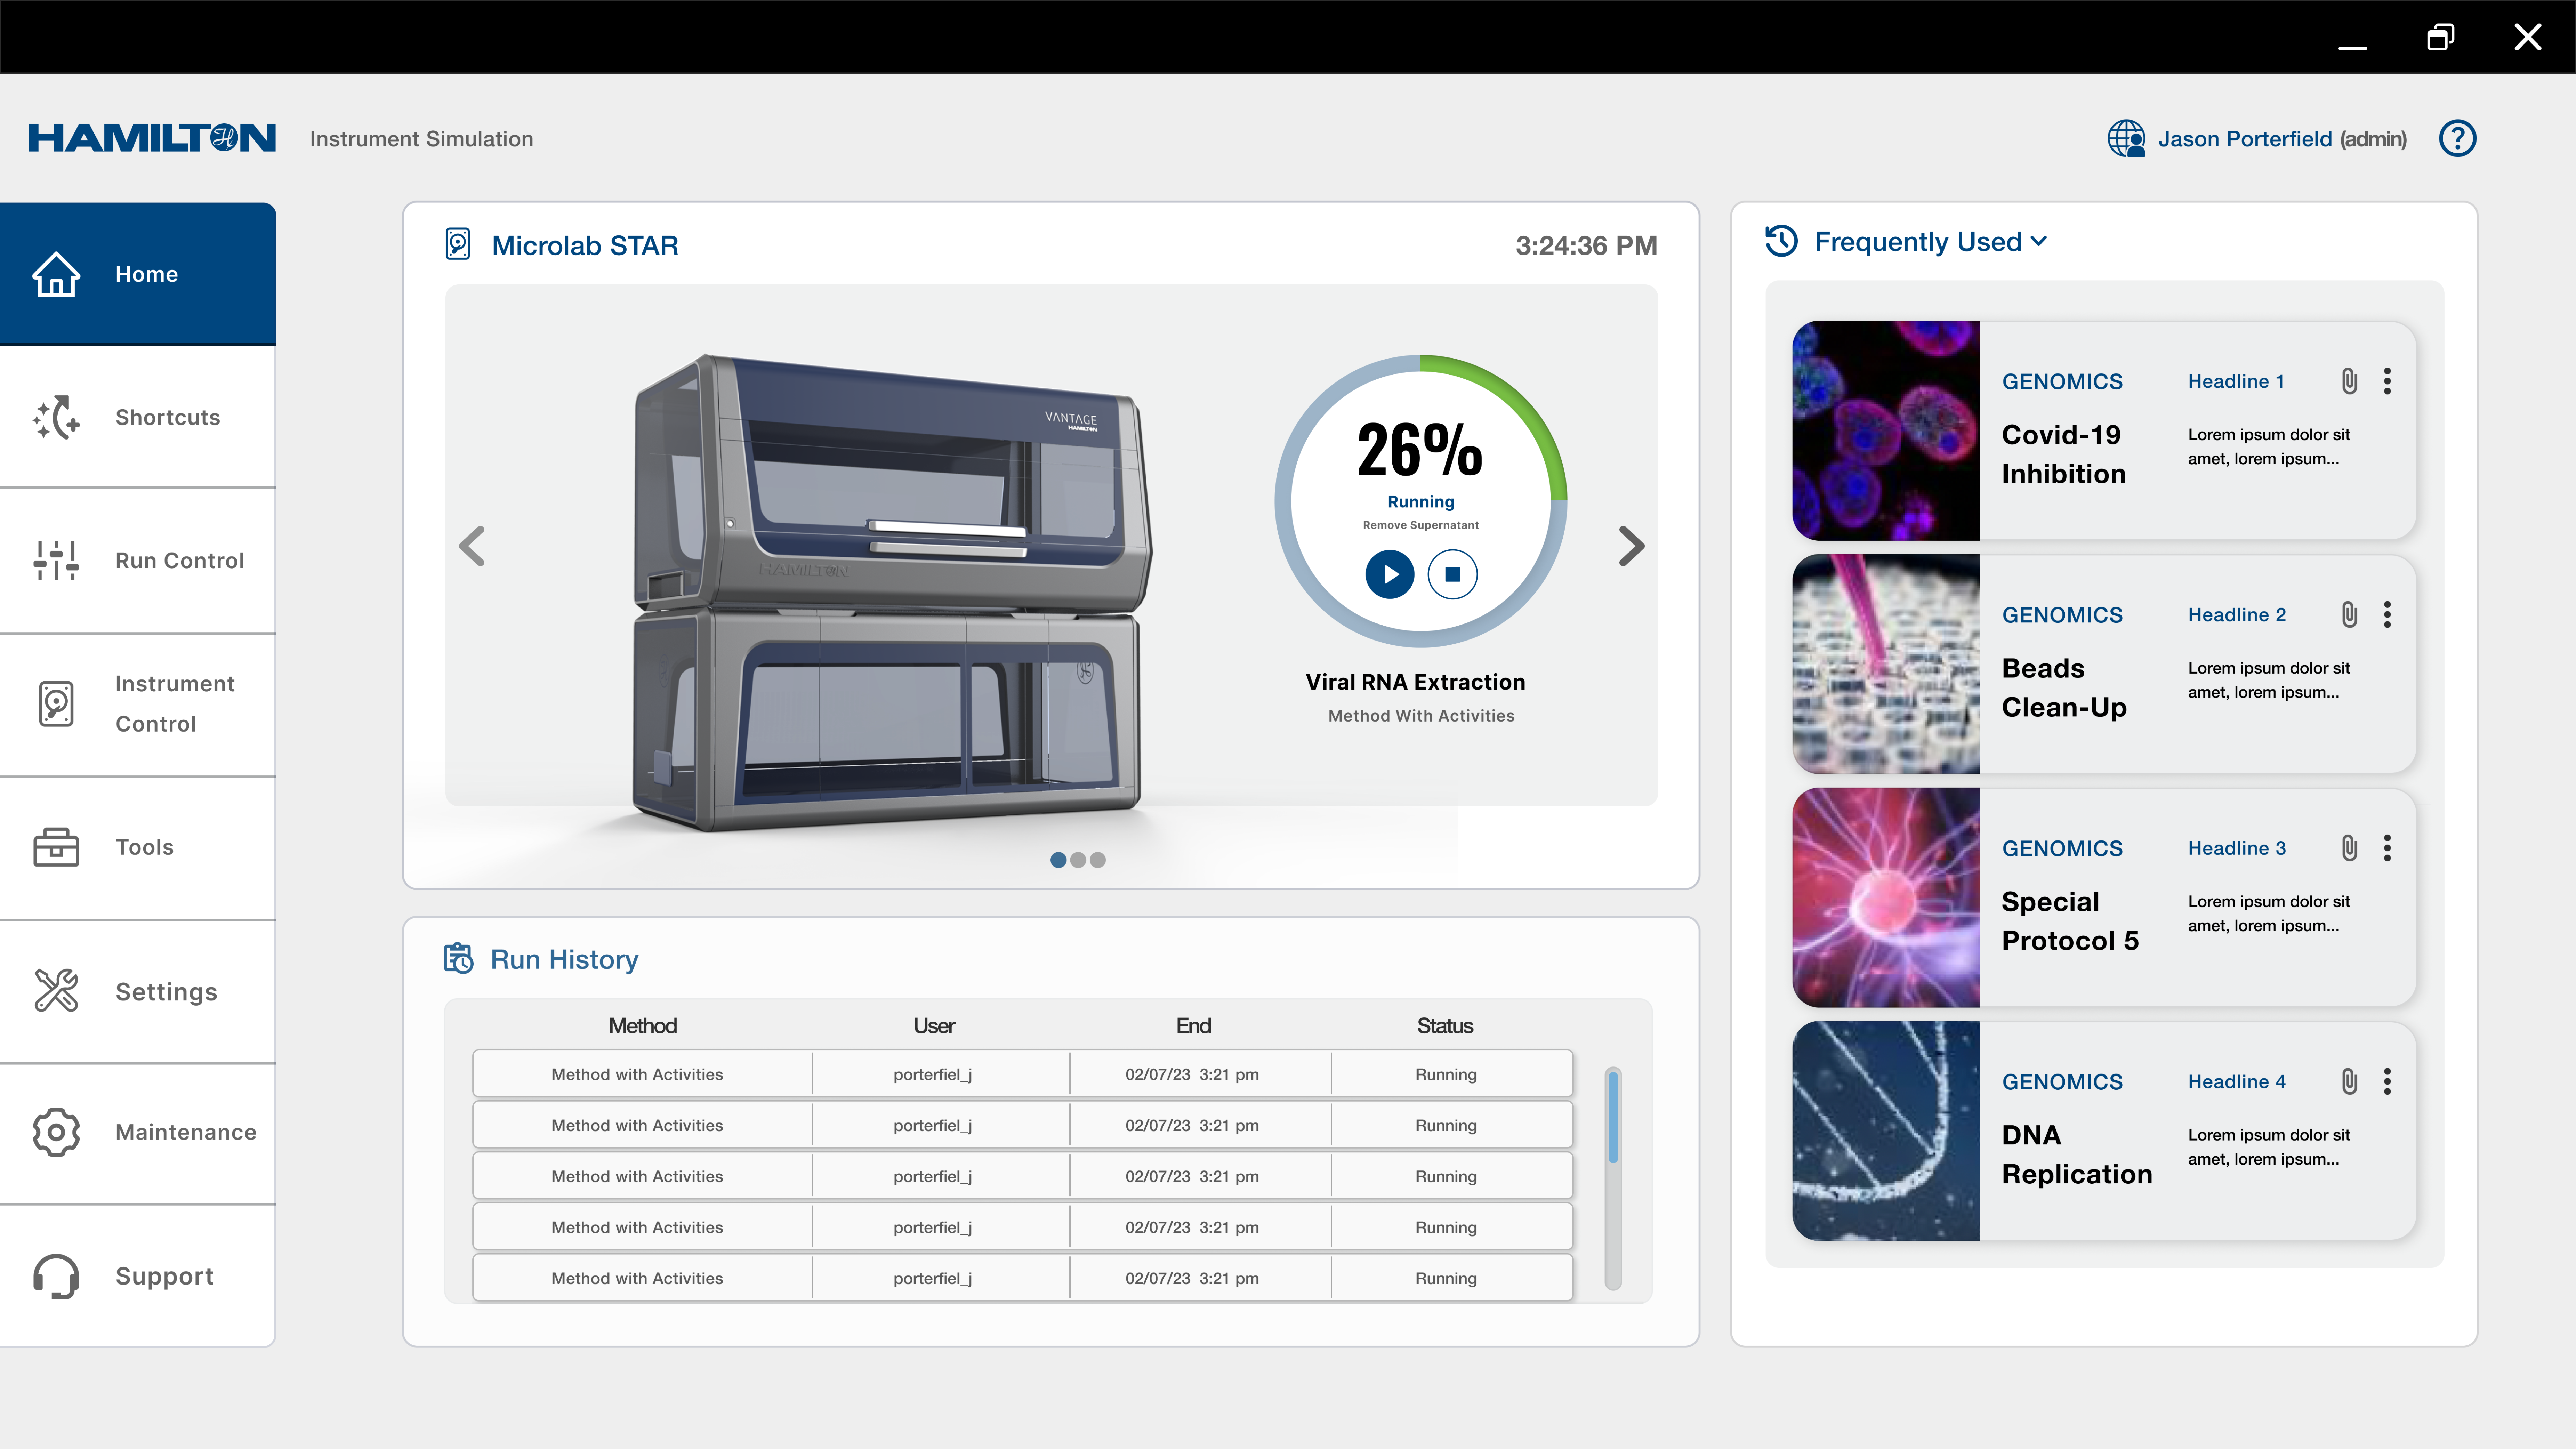The height and width of the screenshot is (1449, 2576).
Task: Select the third carousel dot
Action: tap(1098, 860)
